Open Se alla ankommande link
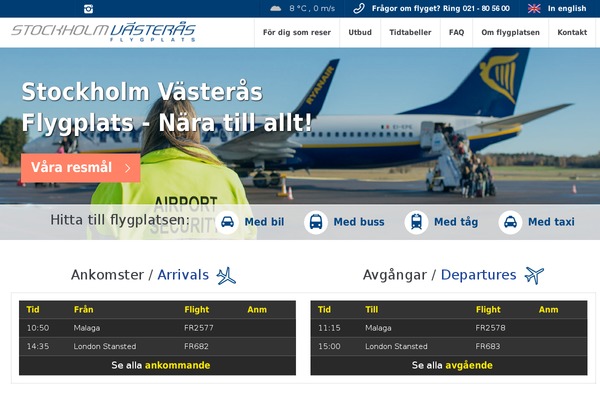 pos(161,365)
